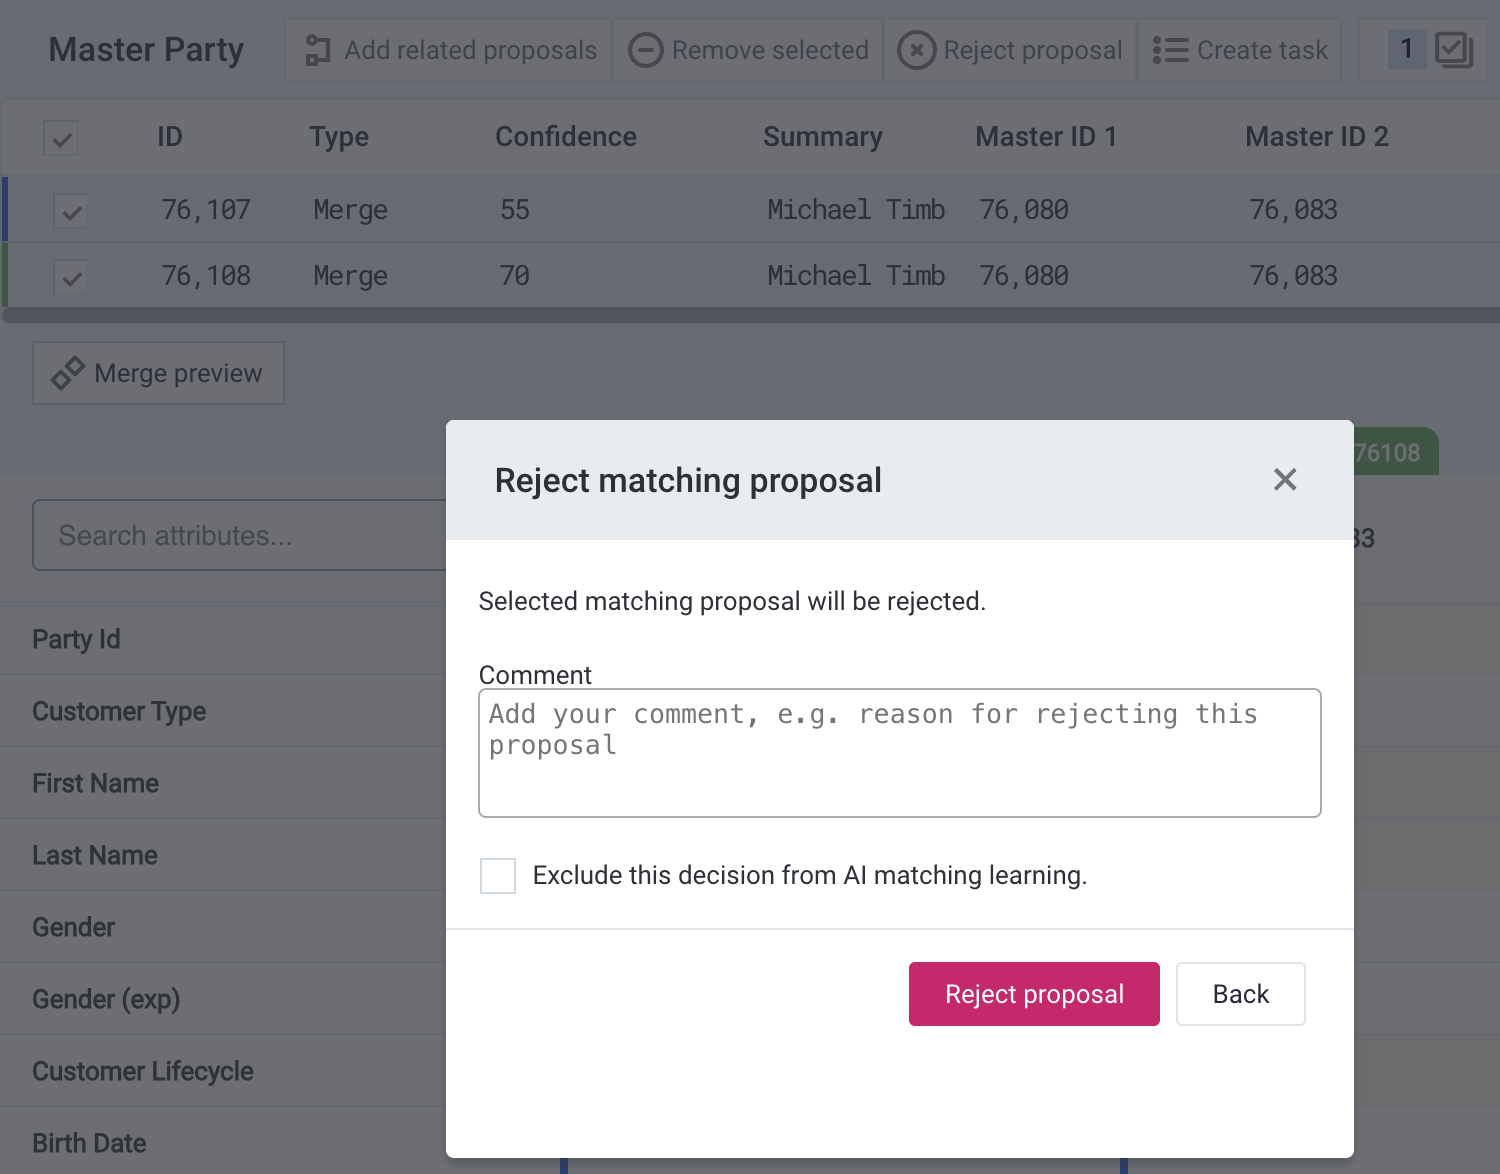The image size is (1500, 1174).
Task: Click the Create task list icon
Action: coord(1170,49)
